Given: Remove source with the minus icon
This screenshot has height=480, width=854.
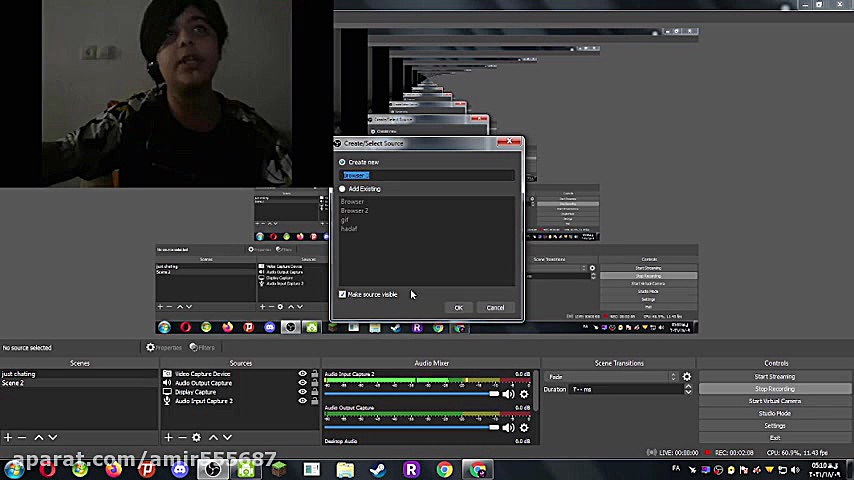Looking at the screenshot, I should [182, 438].
